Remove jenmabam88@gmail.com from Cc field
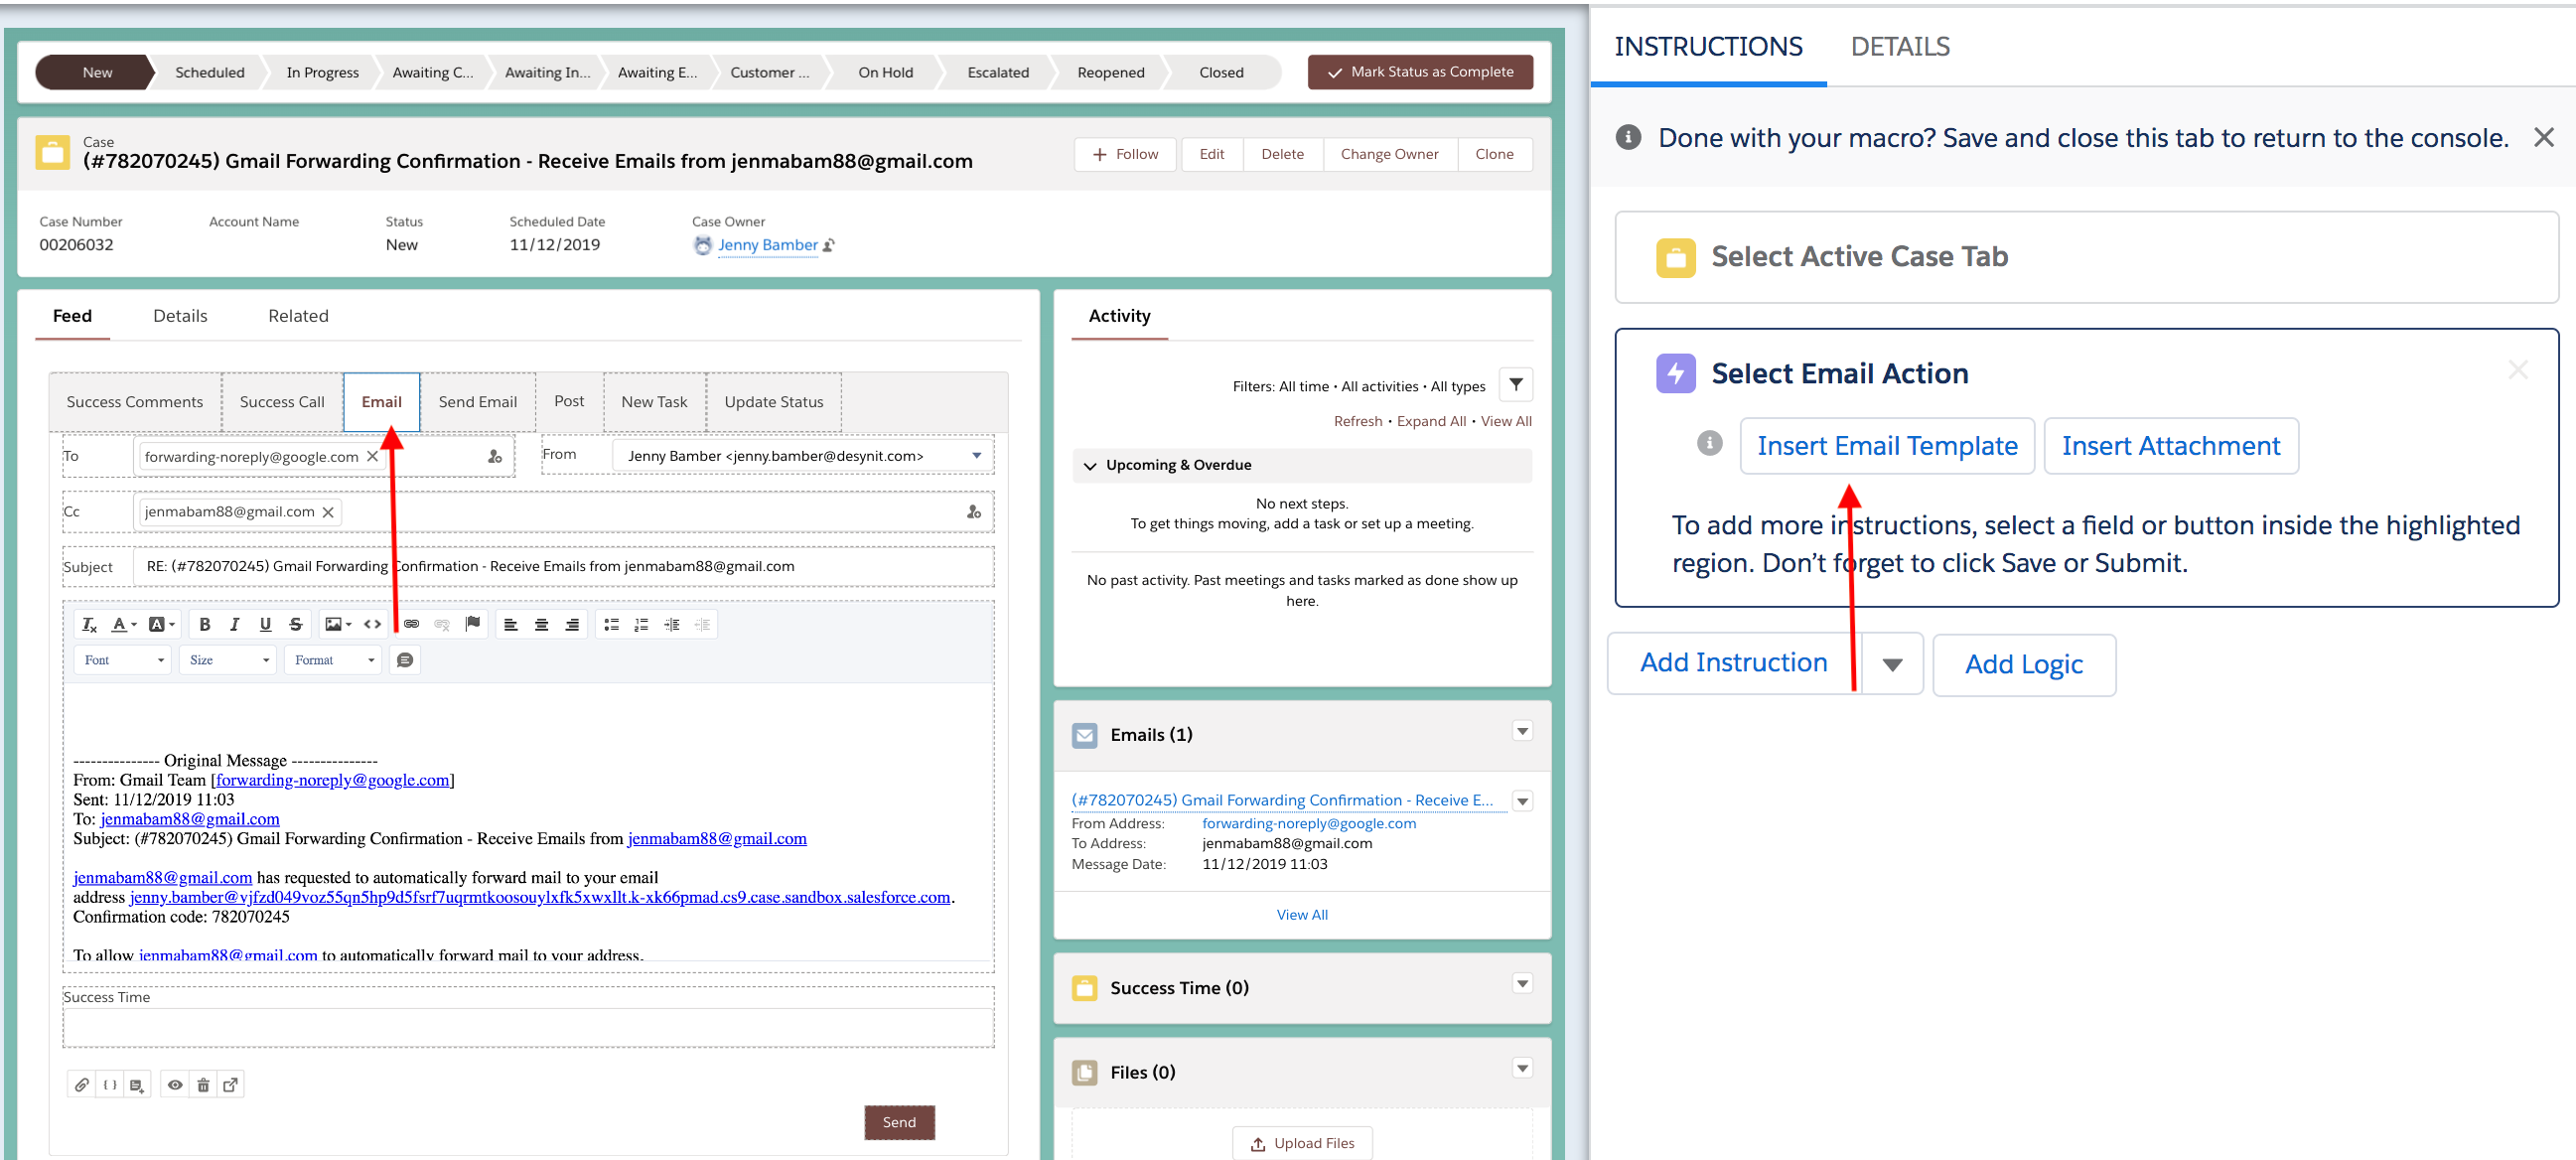The width and height of the screenshot is (2576, 1160). pyautogui.click(x=328, y=512)
